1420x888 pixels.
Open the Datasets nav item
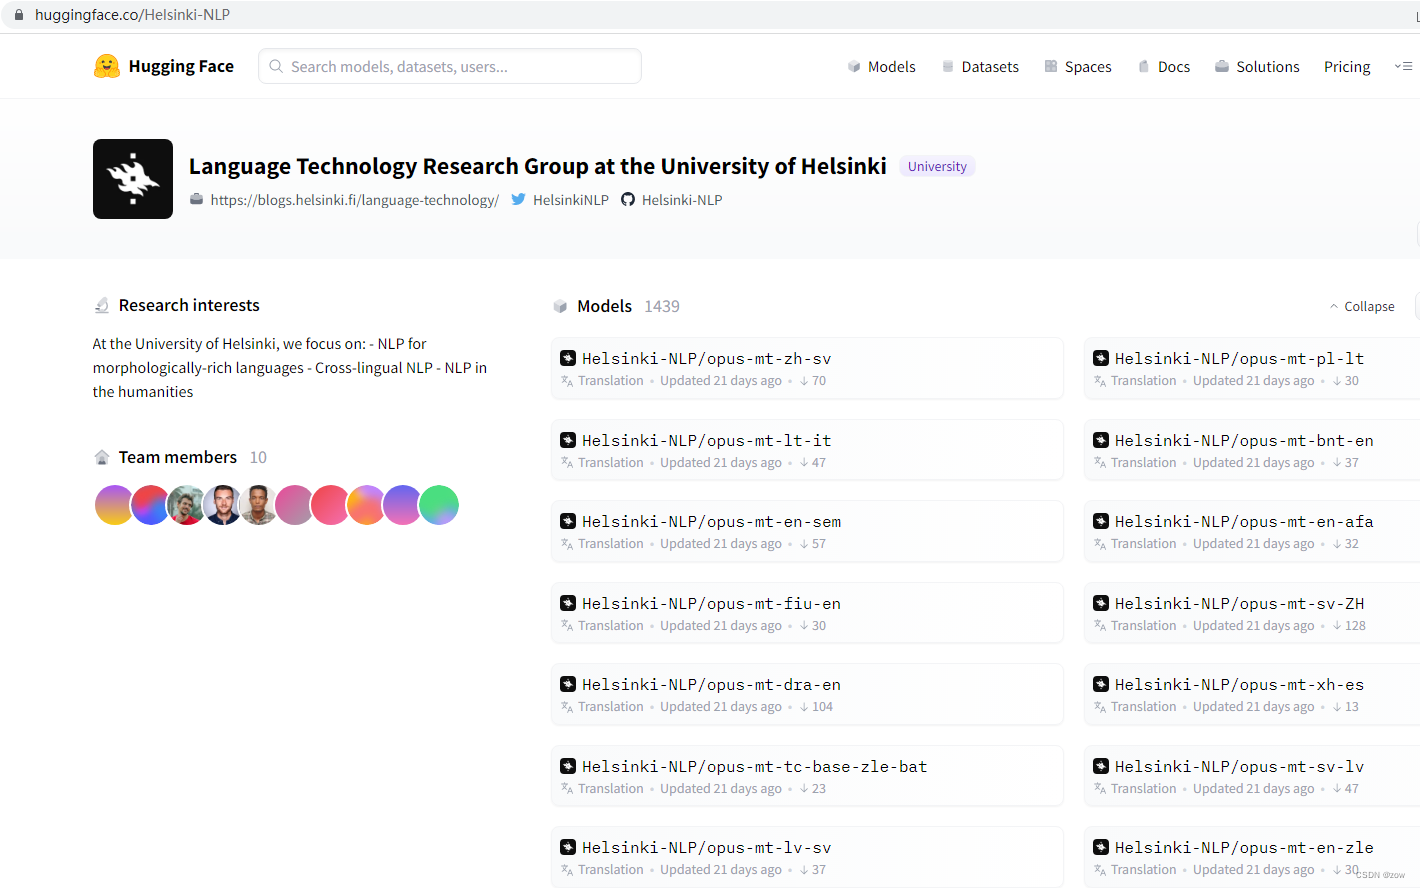(980, 67)
